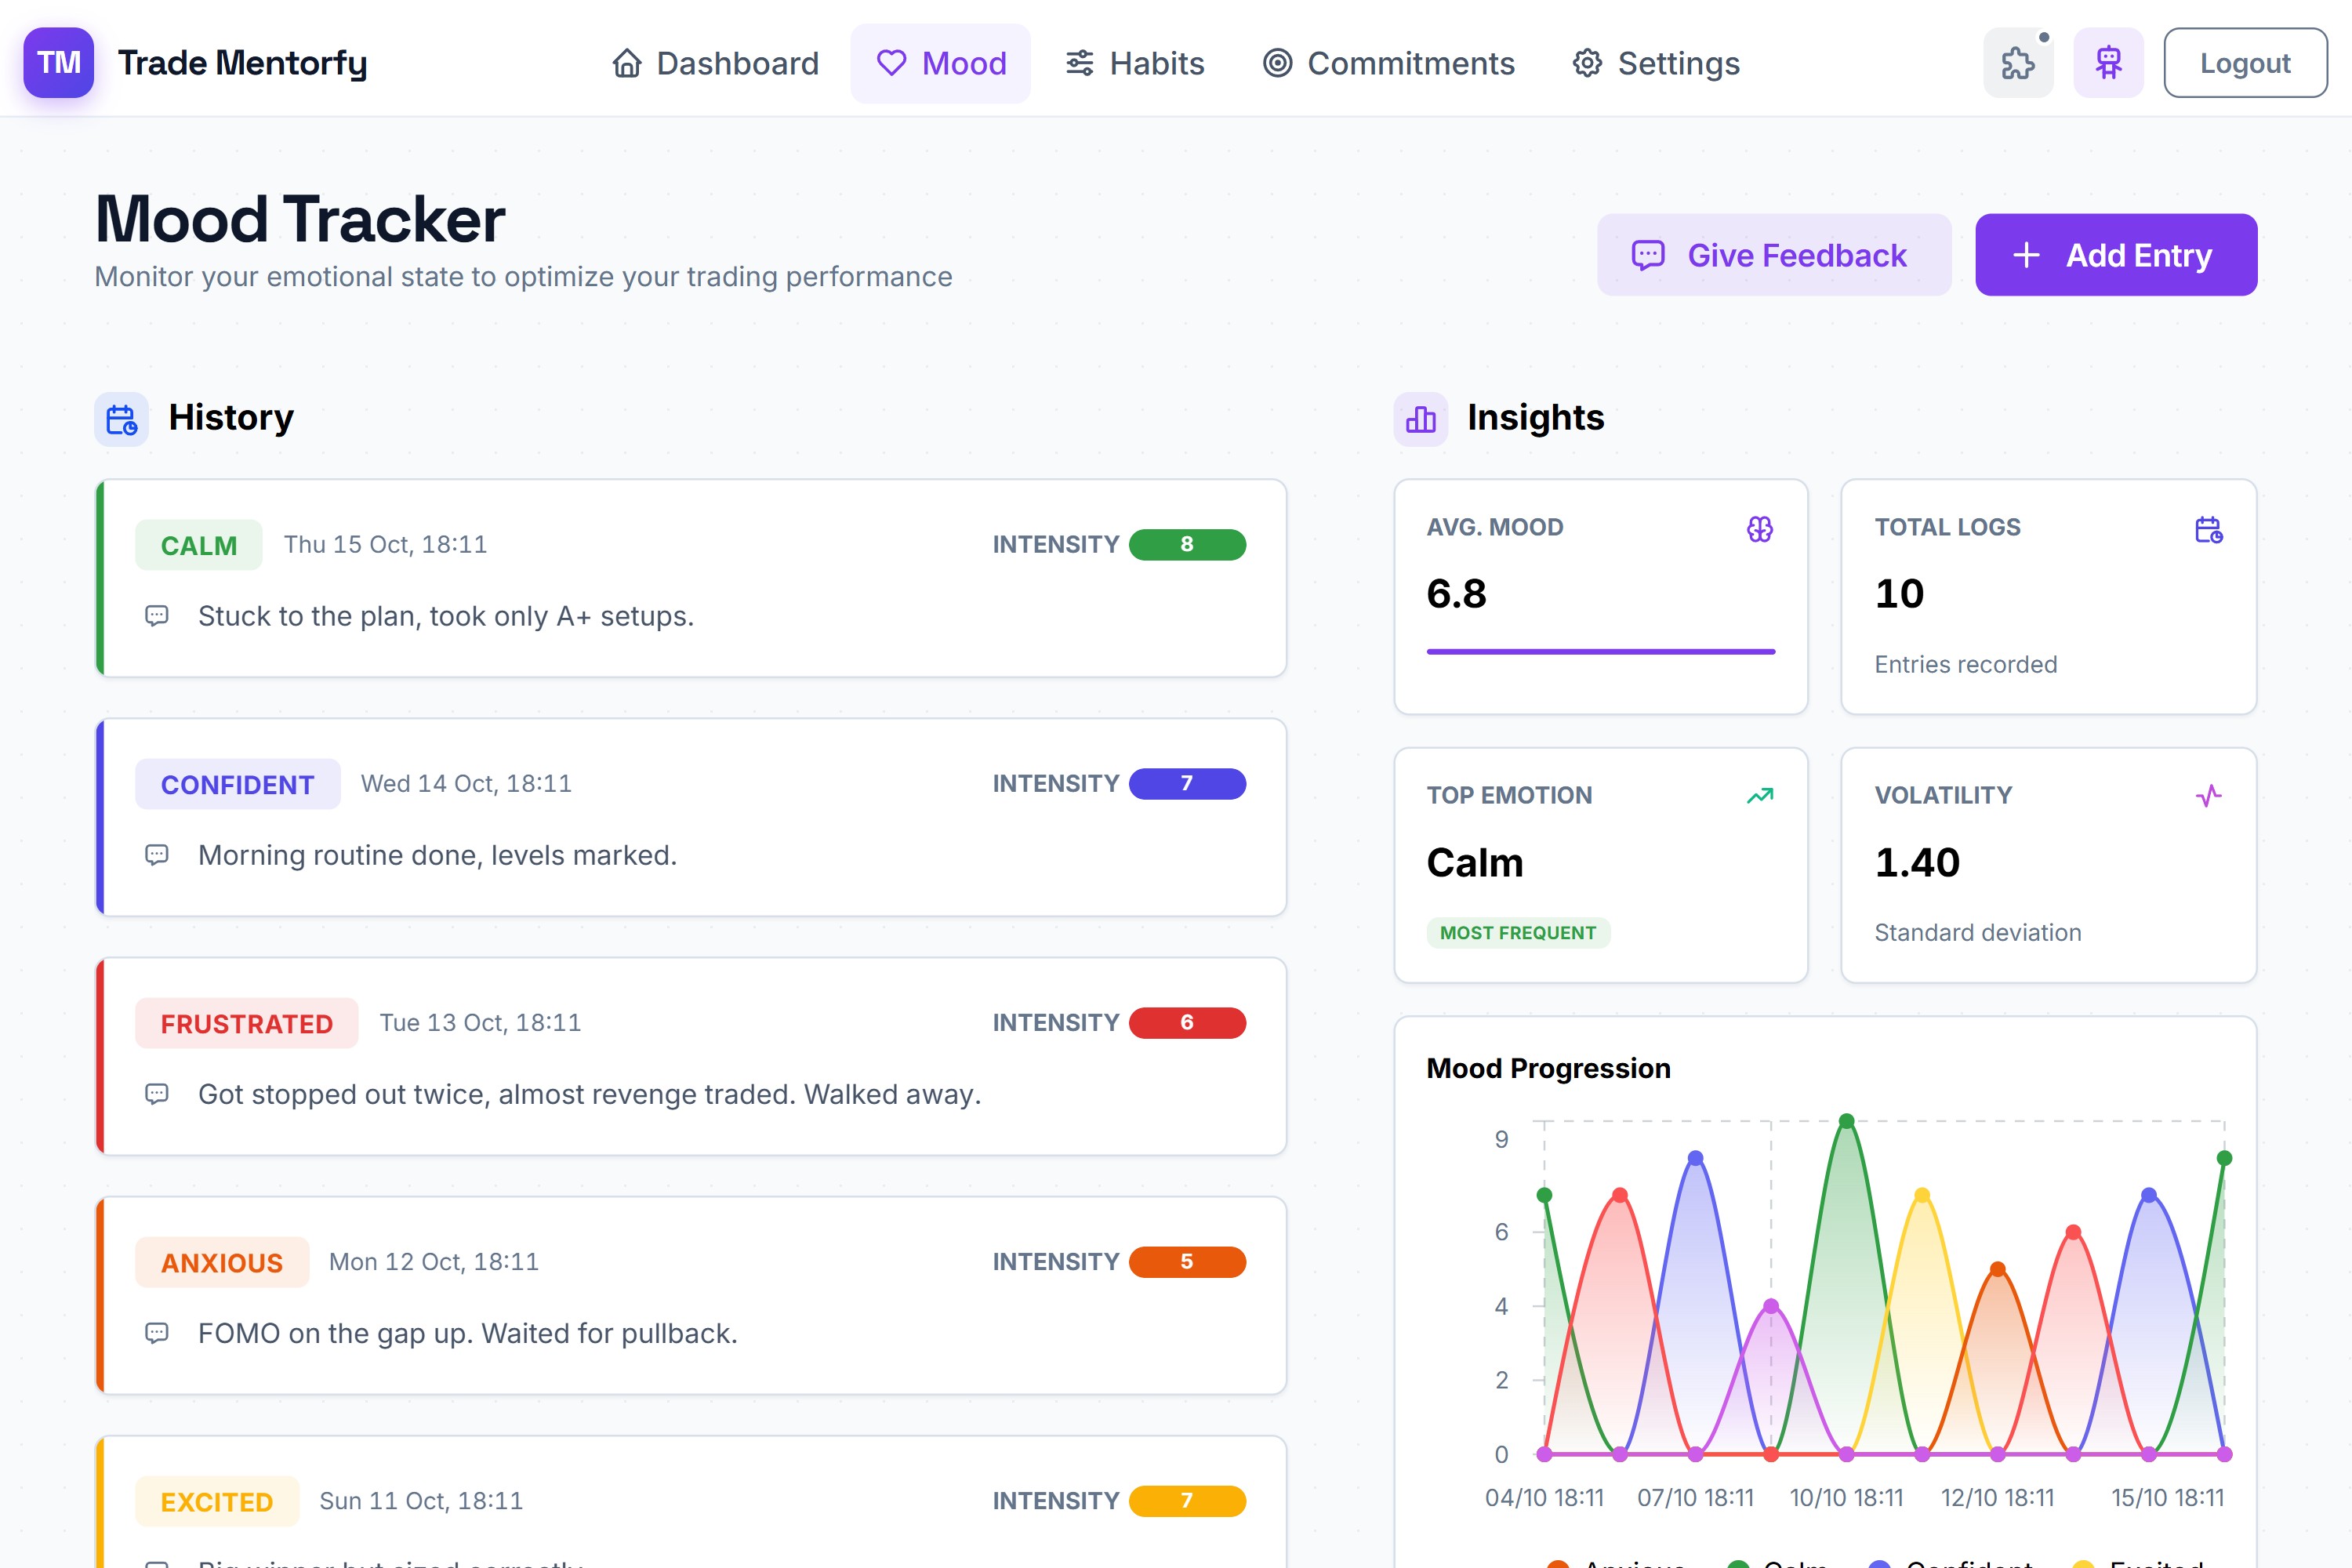Go to the Dashboard nav item
2352x1568 pixels.
715,63
